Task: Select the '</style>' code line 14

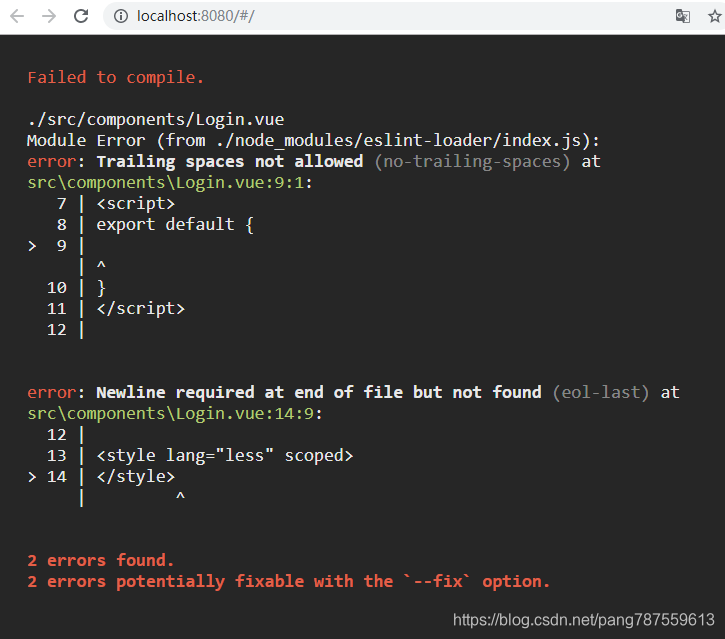Action: tap(135, 476)
